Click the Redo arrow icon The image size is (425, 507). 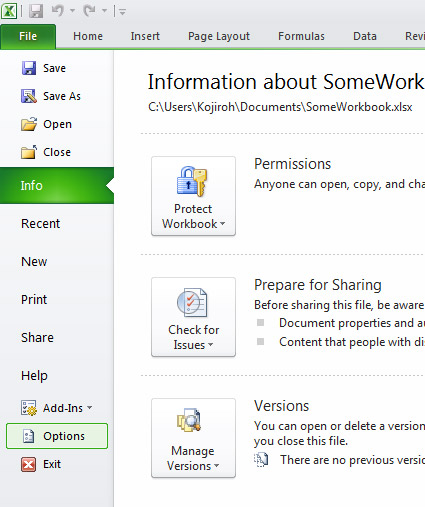coord(90,11)
